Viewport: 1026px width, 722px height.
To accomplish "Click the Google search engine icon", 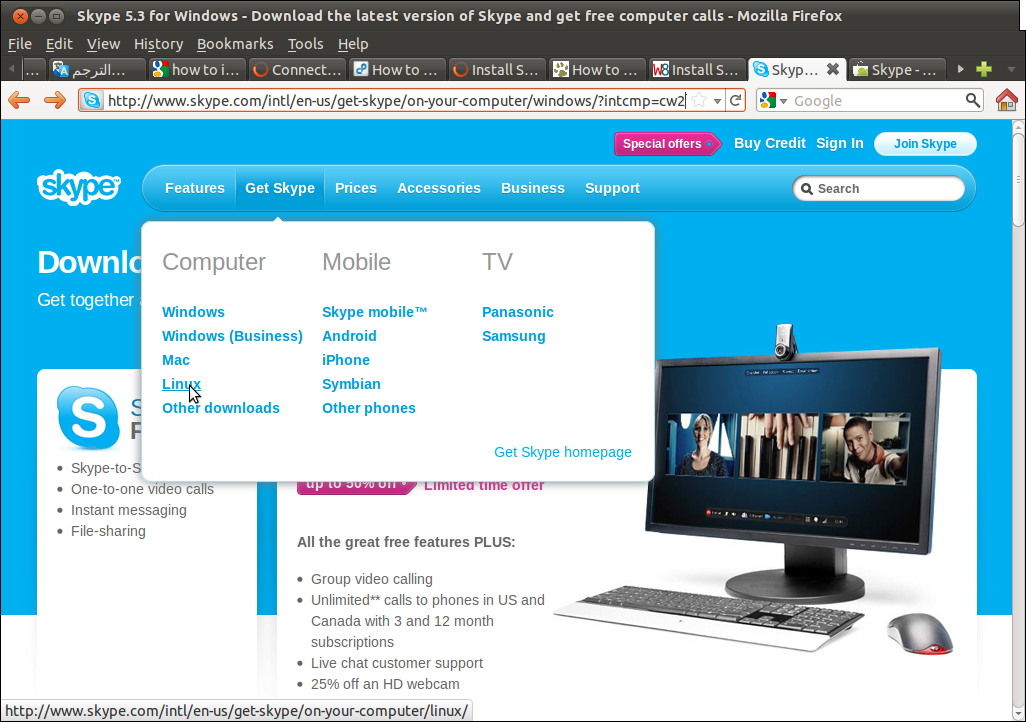I will pyautogui.click(x=768, y=100).
